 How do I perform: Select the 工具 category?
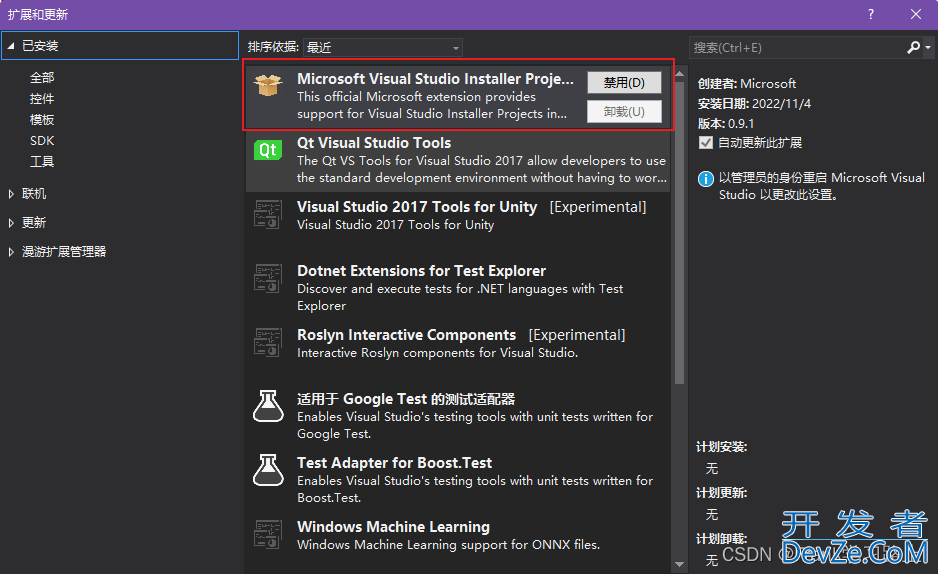[x=42, y=161]
